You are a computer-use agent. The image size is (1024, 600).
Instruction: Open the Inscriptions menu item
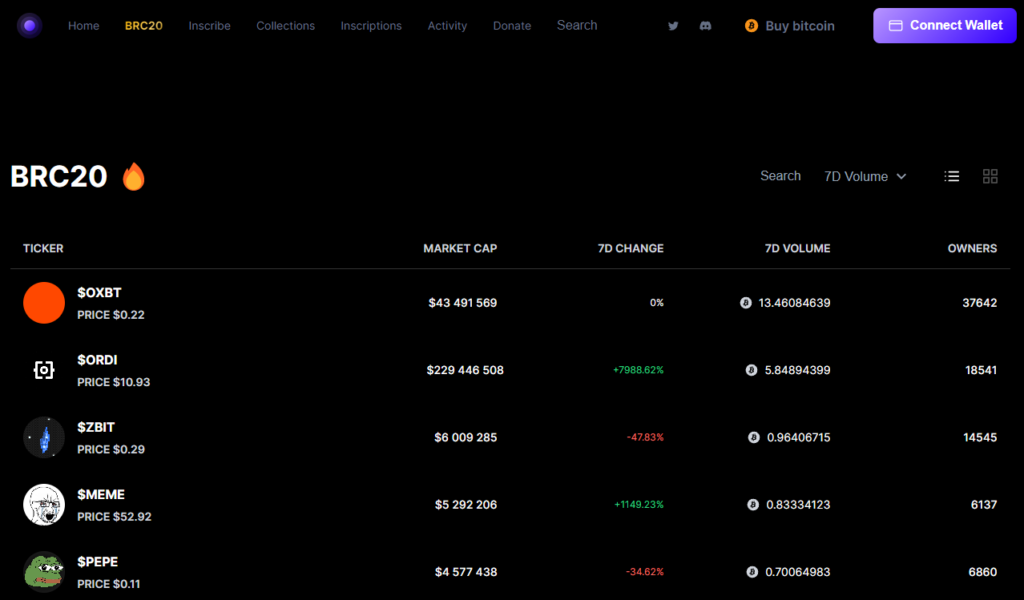pos(371,25)
